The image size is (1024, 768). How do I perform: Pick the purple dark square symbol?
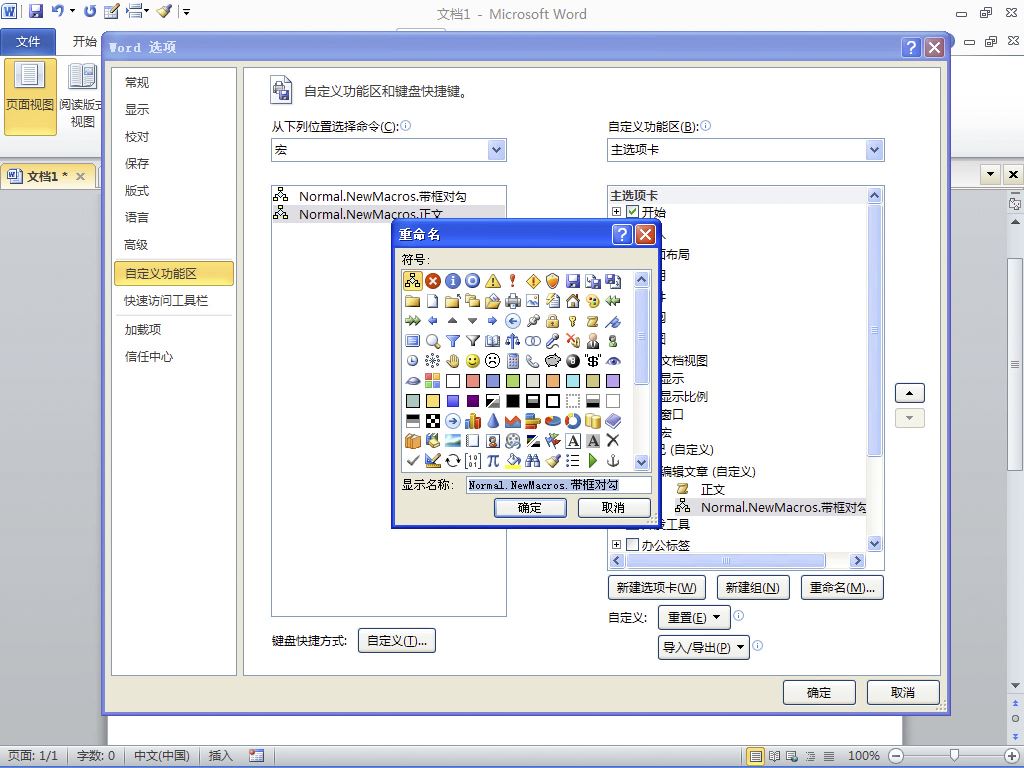pos(473,400)
